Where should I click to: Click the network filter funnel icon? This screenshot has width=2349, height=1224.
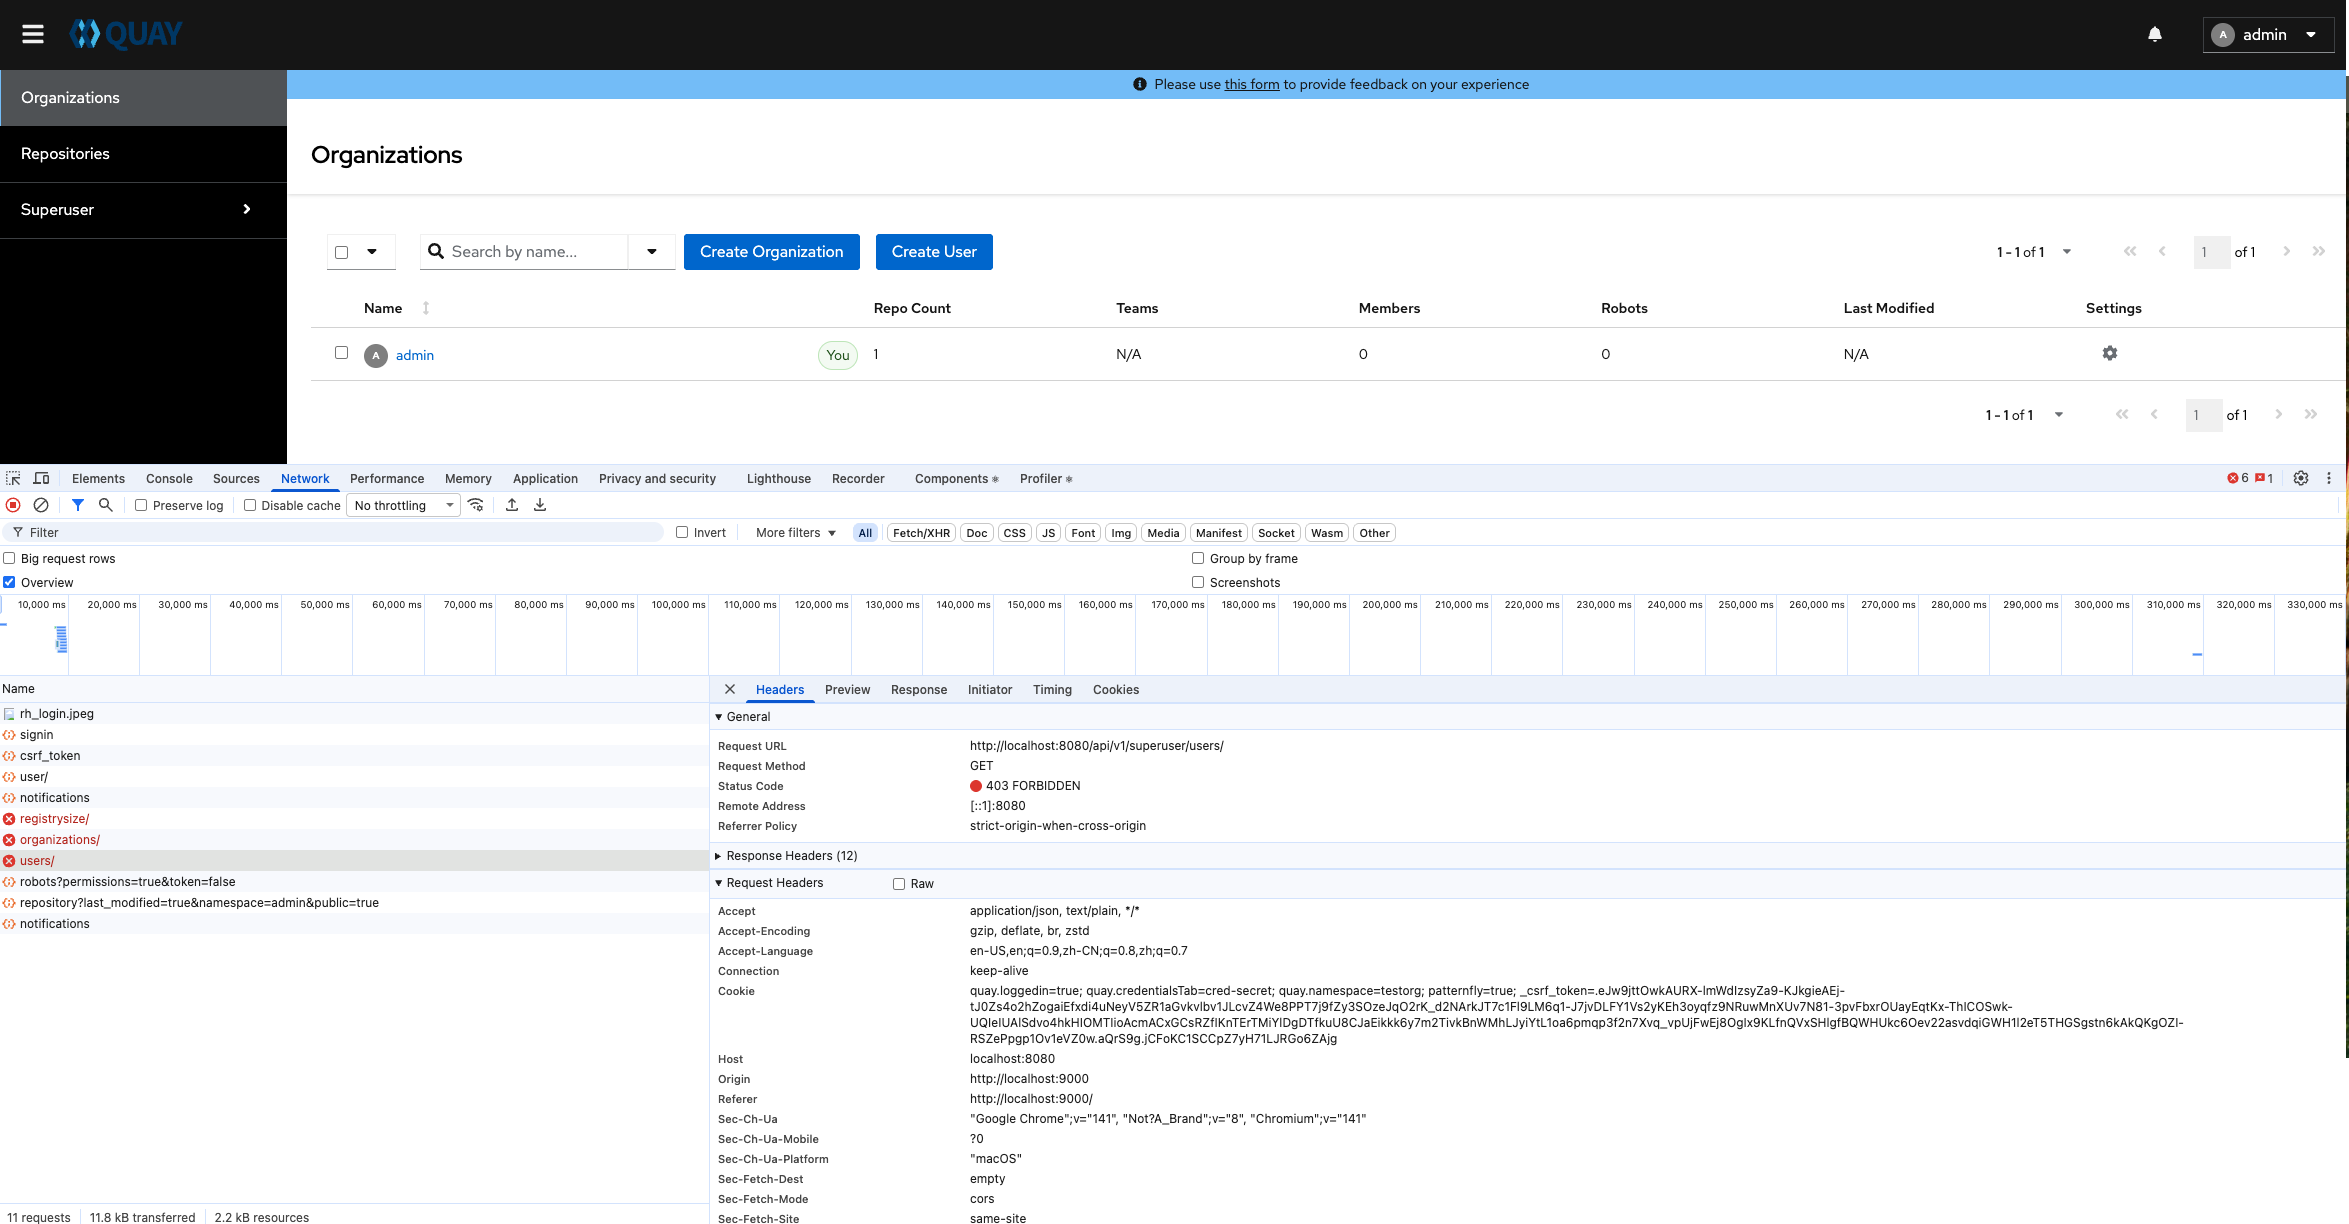[78, 505]
